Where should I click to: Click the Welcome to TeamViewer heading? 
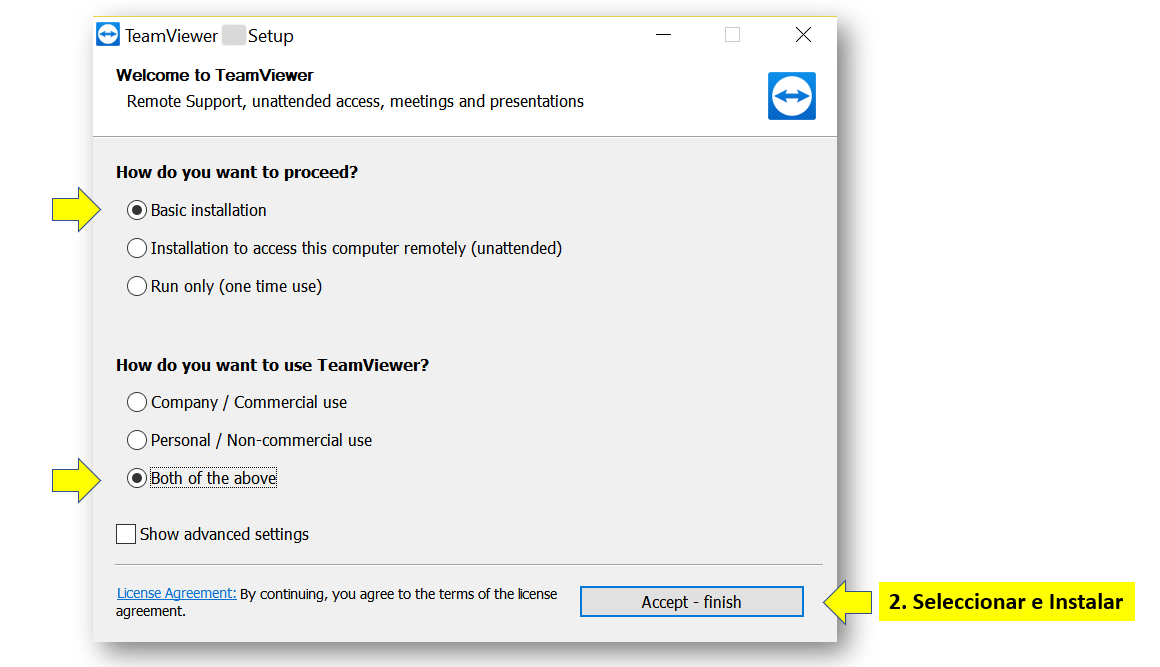point(214,75)
